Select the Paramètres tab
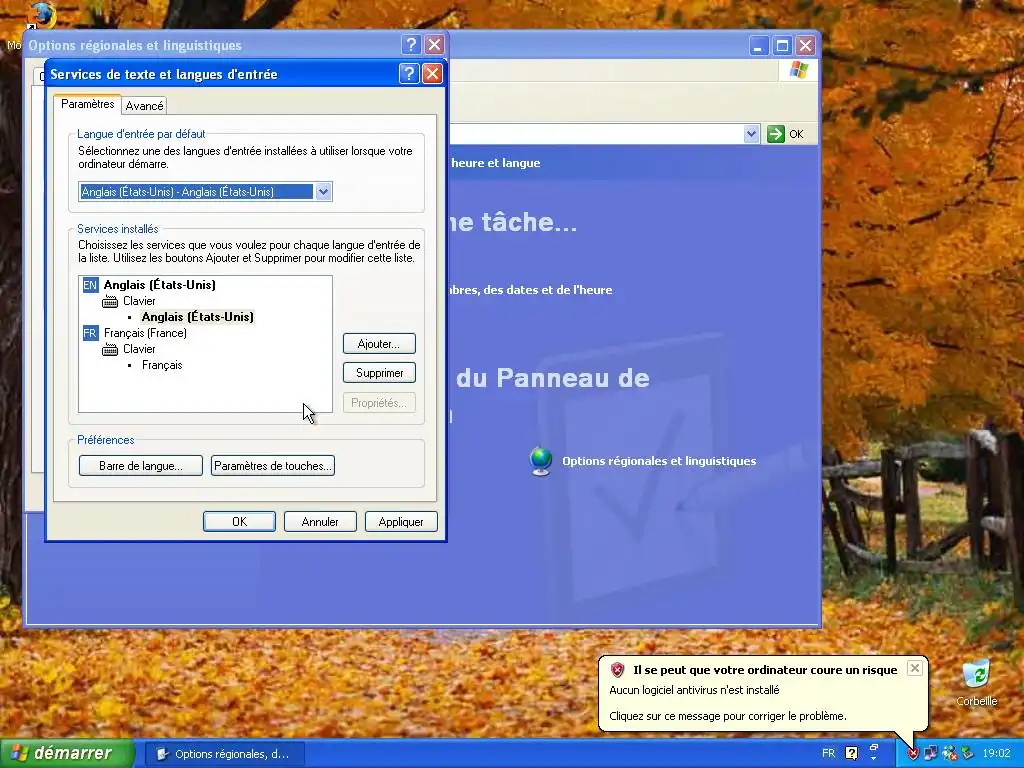The height and width of the screenshot is (768, 1024). point(88,104)
